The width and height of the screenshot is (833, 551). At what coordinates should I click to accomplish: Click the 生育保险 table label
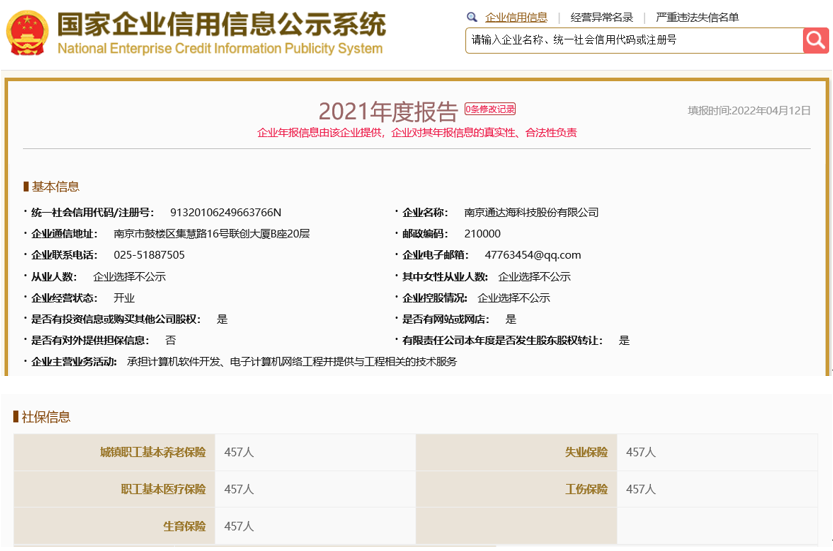click(184, 526)
